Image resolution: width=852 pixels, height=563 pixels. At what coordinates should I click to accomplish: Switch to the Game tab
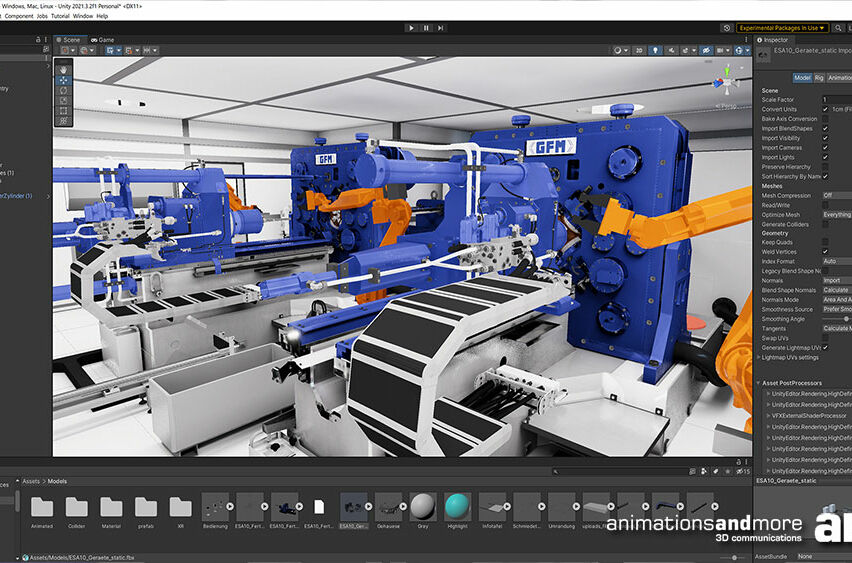click(x=103, y=40)
